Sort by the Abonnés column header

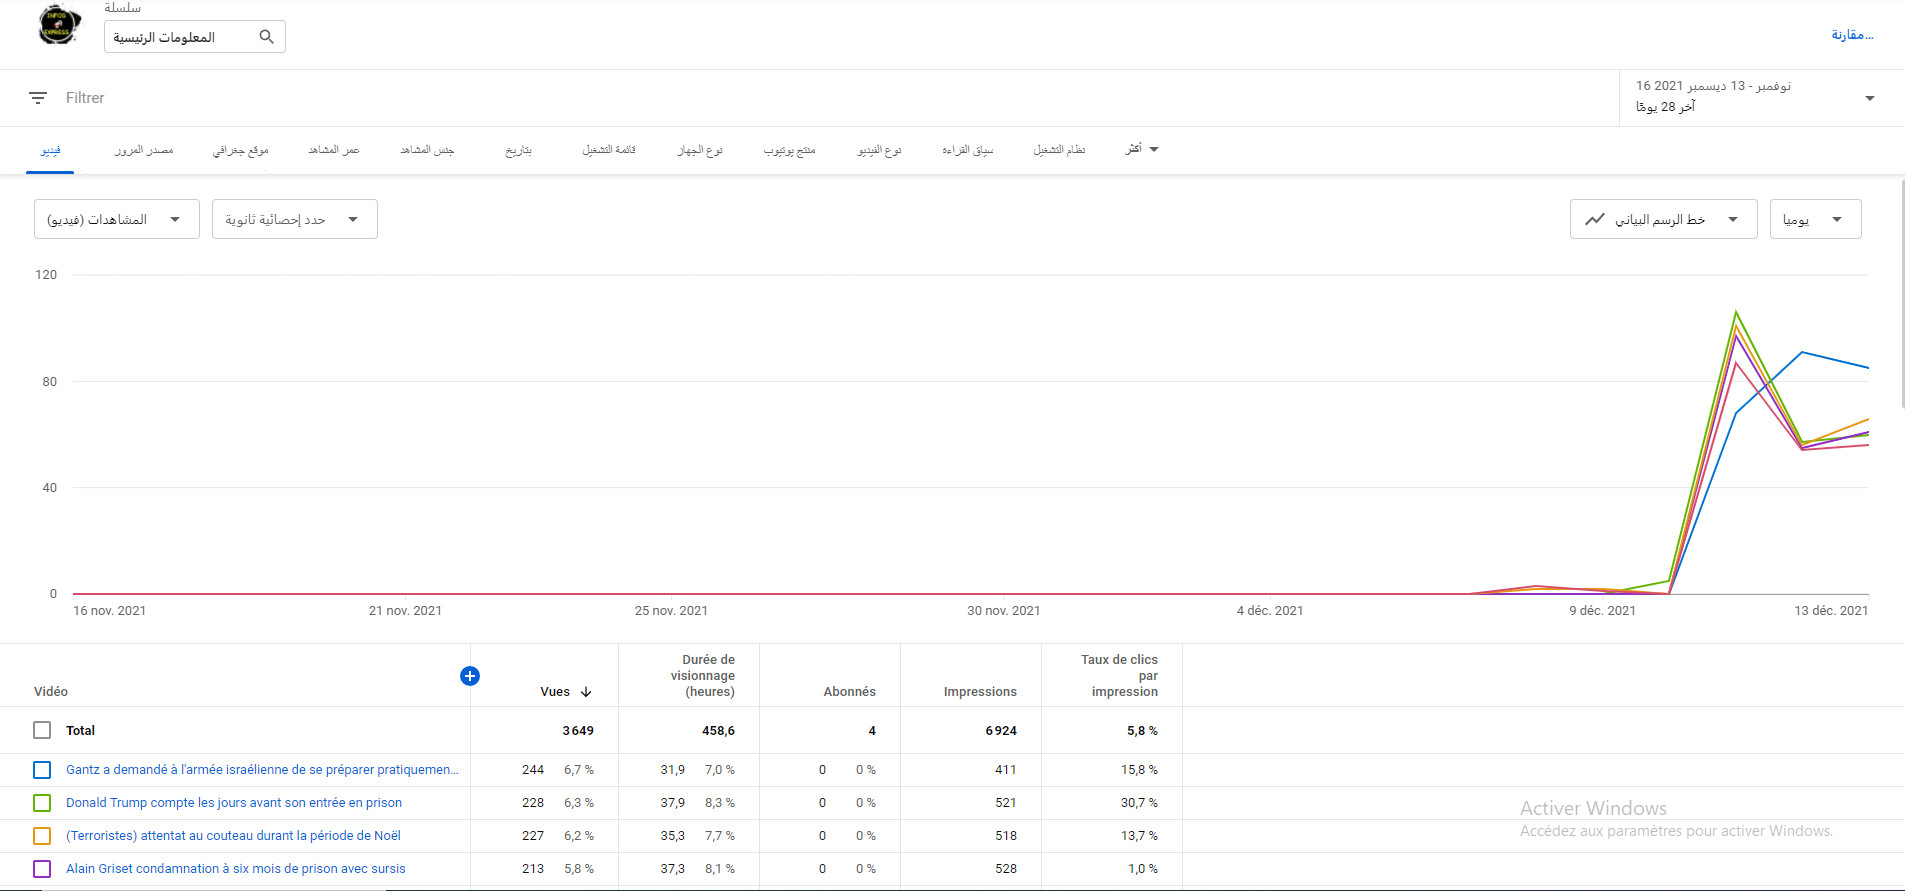[850, 692]
